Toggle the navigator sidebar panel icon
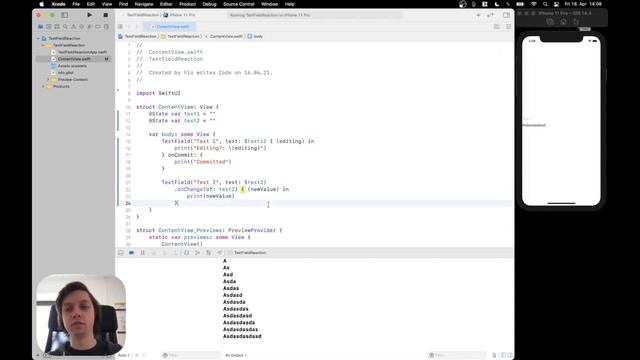640x360 pixels. click(64, 15)
